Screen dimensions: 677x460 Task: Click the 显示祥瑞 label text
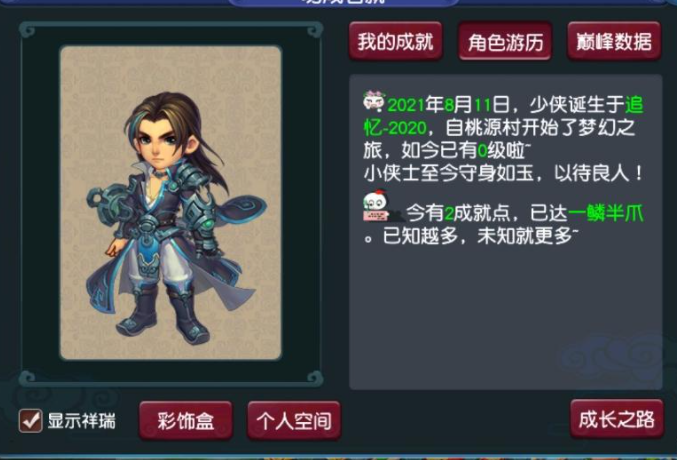tap(82, 421)
